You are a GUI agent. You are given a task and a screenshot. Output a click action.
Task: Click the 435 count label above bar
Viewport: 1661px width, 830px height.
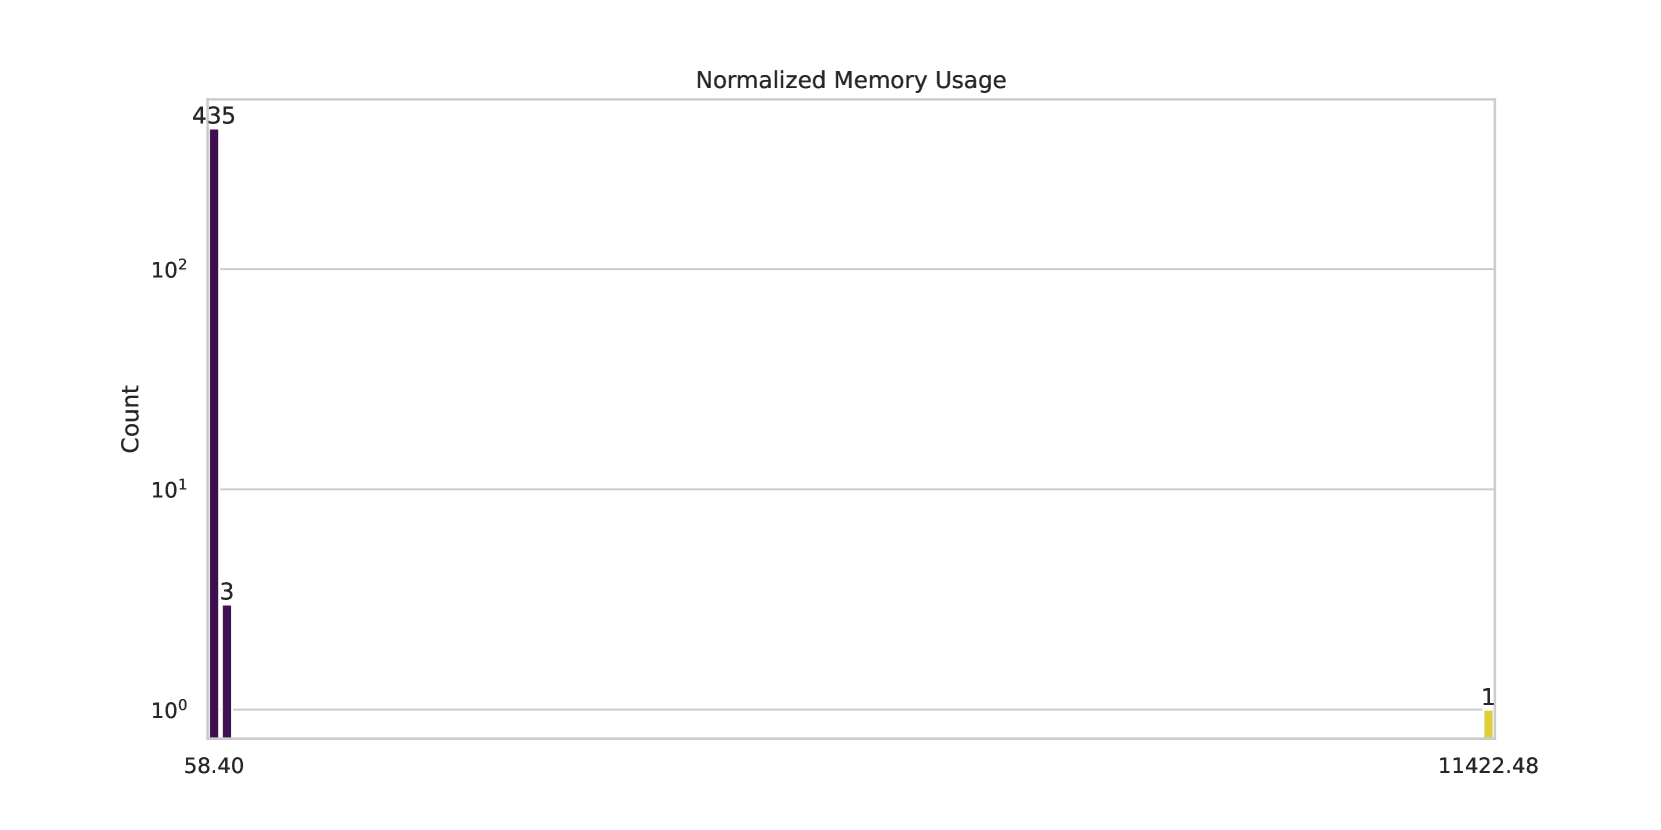pos(214,116)
